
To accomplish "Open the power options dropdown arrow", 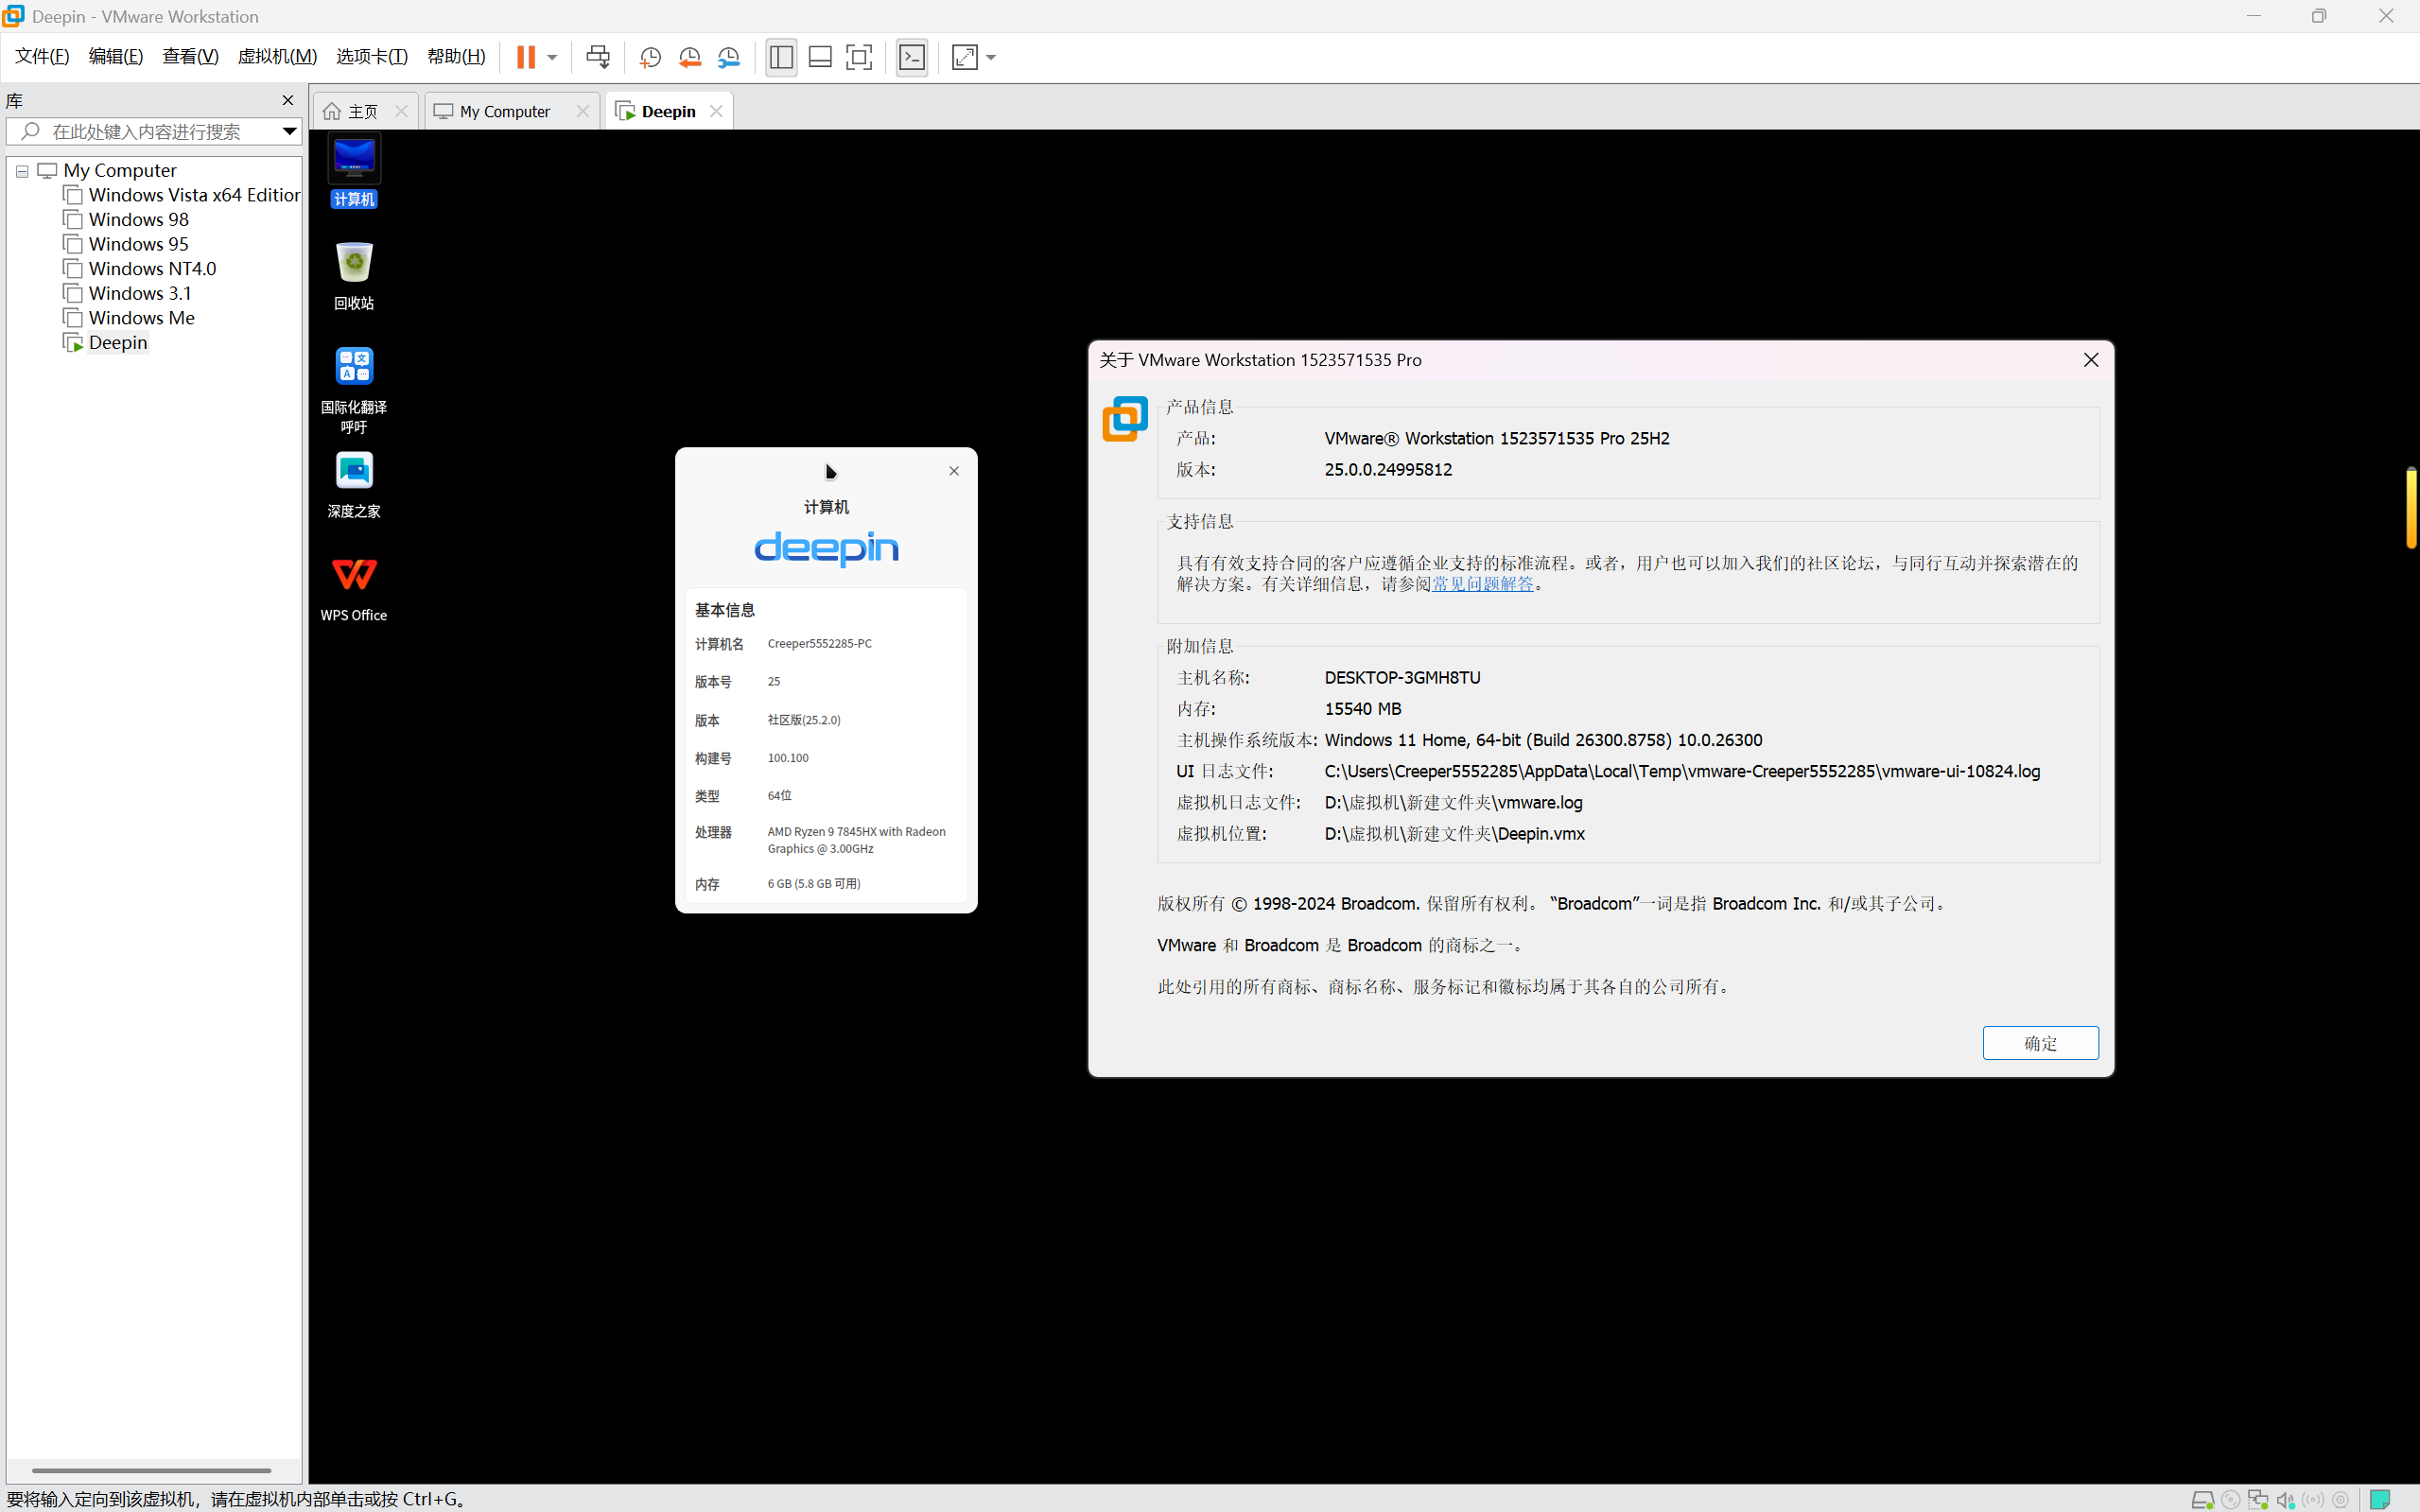I will point(552,57).
